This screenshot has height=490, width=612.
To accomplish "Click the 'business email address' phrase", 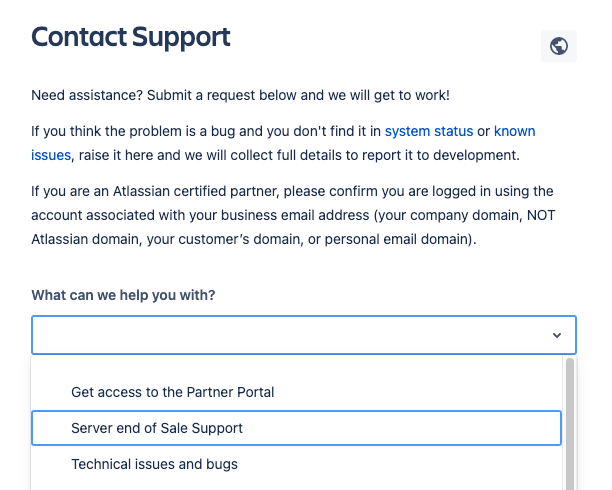I will 295,215.
